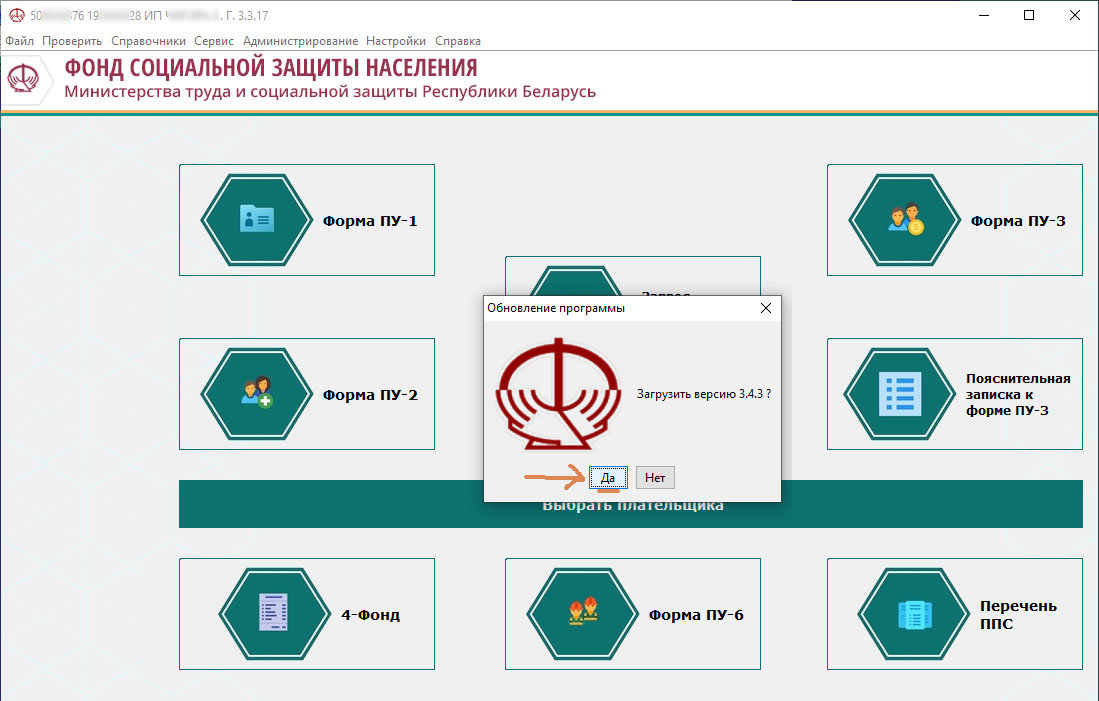Open the partially hidden Запрос tile
This screenshot has height=701, width=1099.
pyautogui.click(x=632, y=276)
